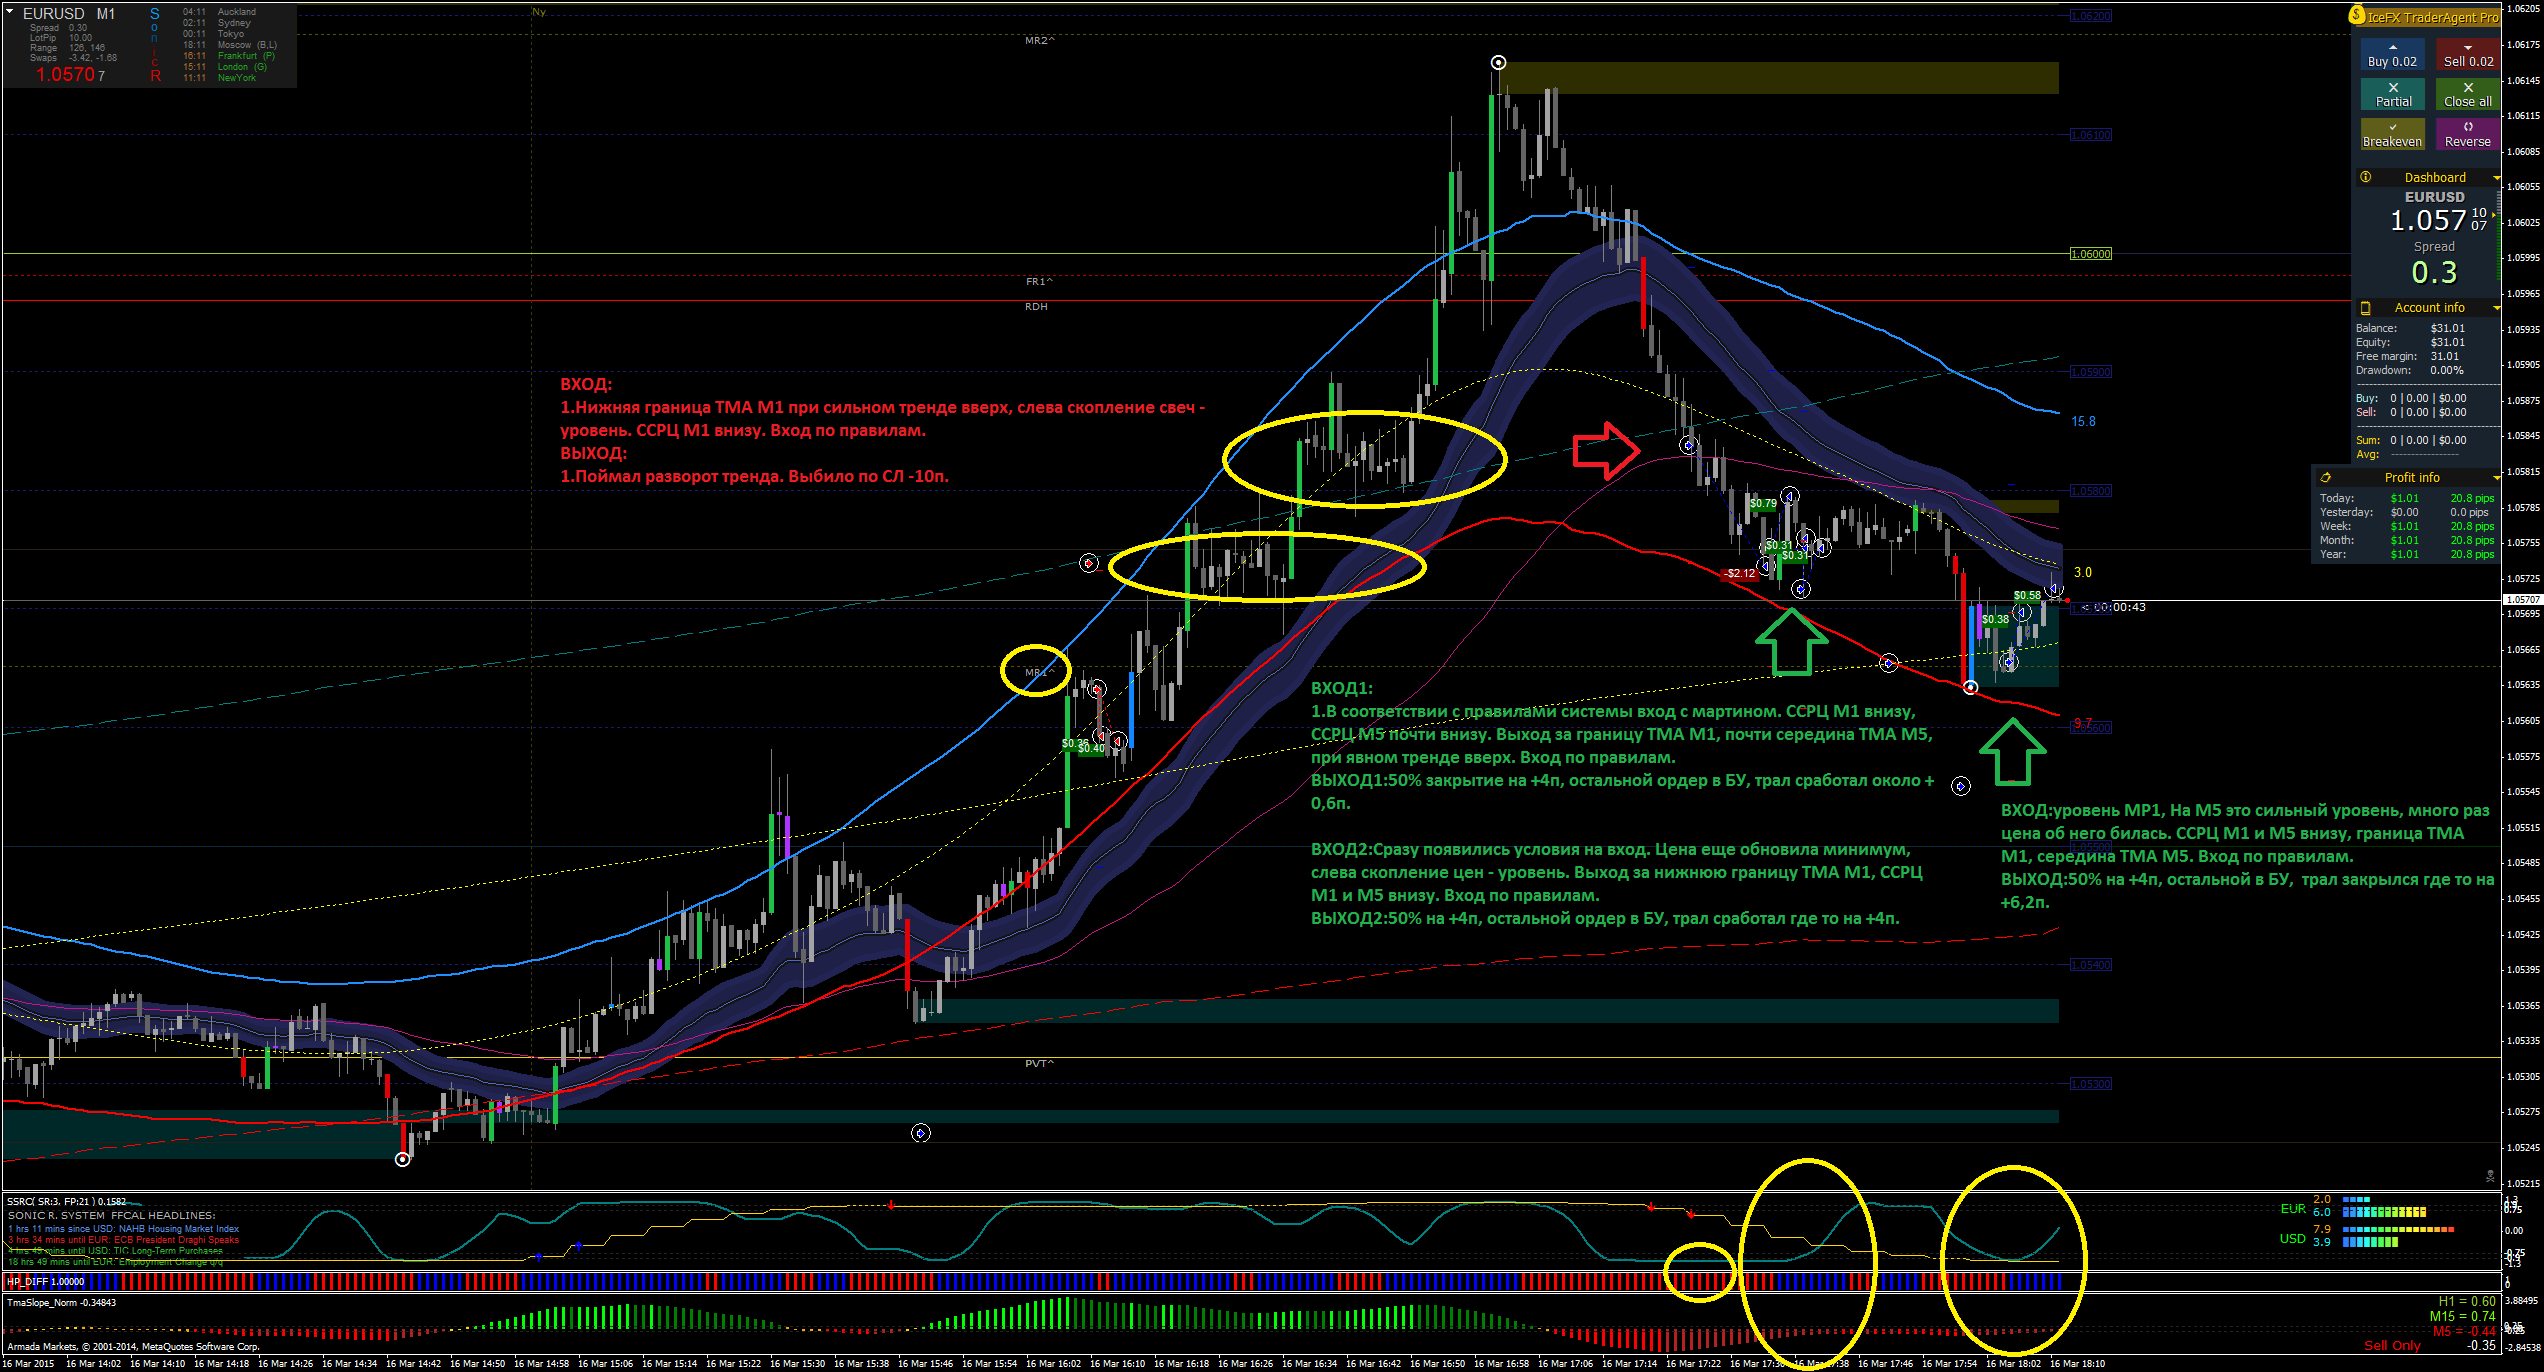The image size is (2544, 1372).
Task: Click the NewYork session clock row
Action: [219, 78]
